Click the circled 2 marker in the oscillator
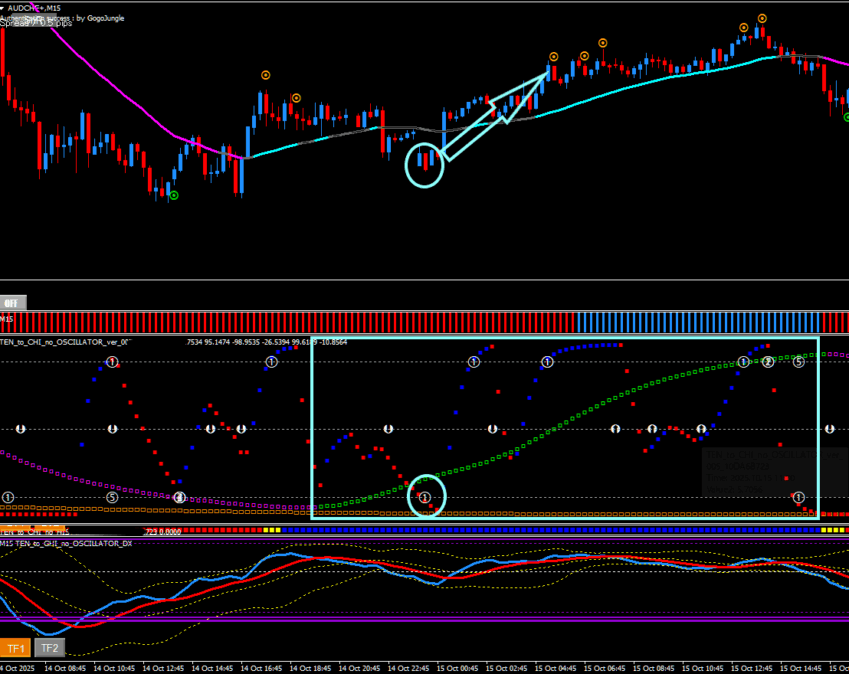The width and height of the screenshot is (849, 674). [768, 362]
